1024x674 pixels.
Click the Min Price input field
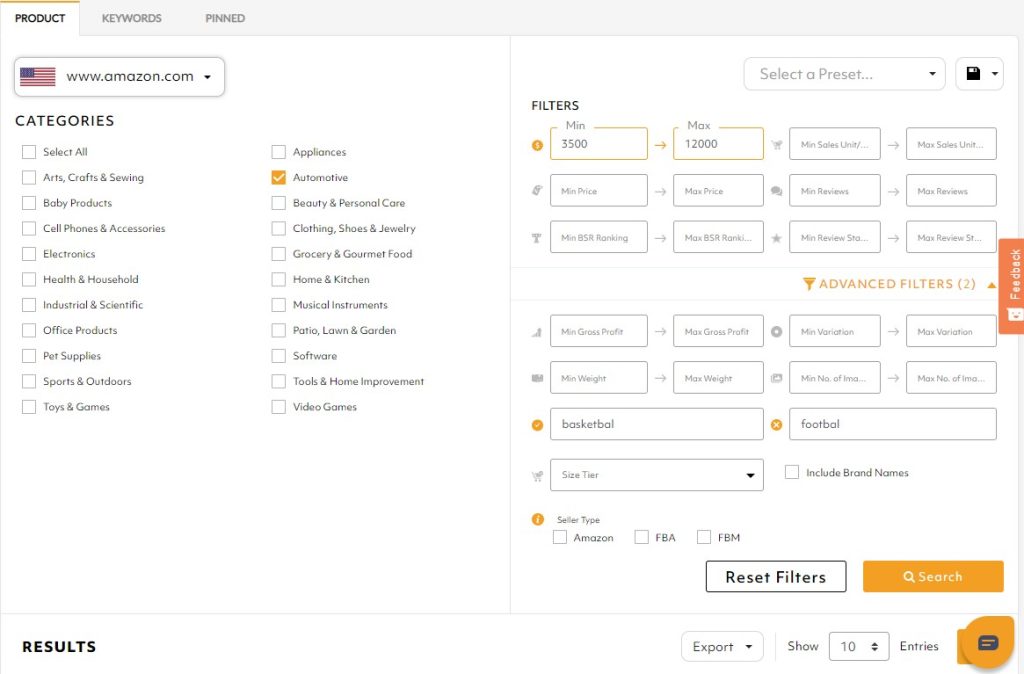(598, 191)
